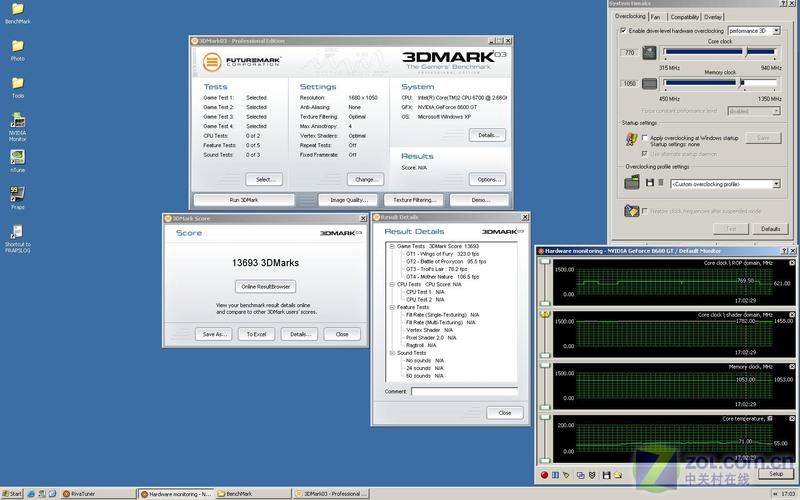The image size is (800, 500).
Task: Delete the overclocking profile with the trash icon
Action: tap(661, 182)
